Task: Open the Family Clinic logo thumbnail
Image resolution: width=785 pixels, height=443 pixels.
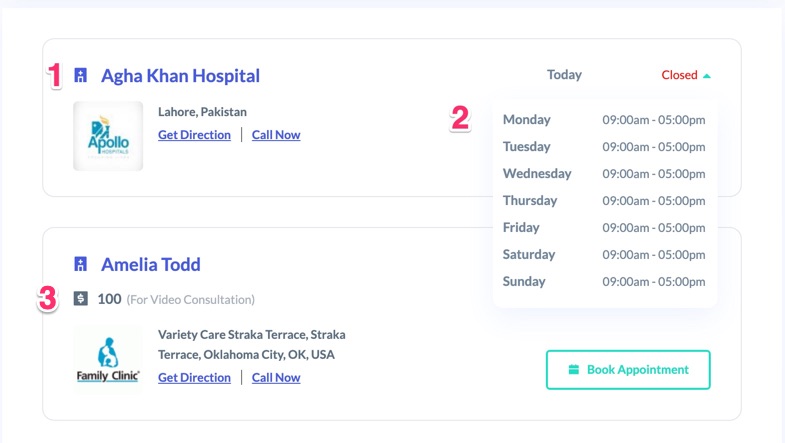Action: pos(108,358)
